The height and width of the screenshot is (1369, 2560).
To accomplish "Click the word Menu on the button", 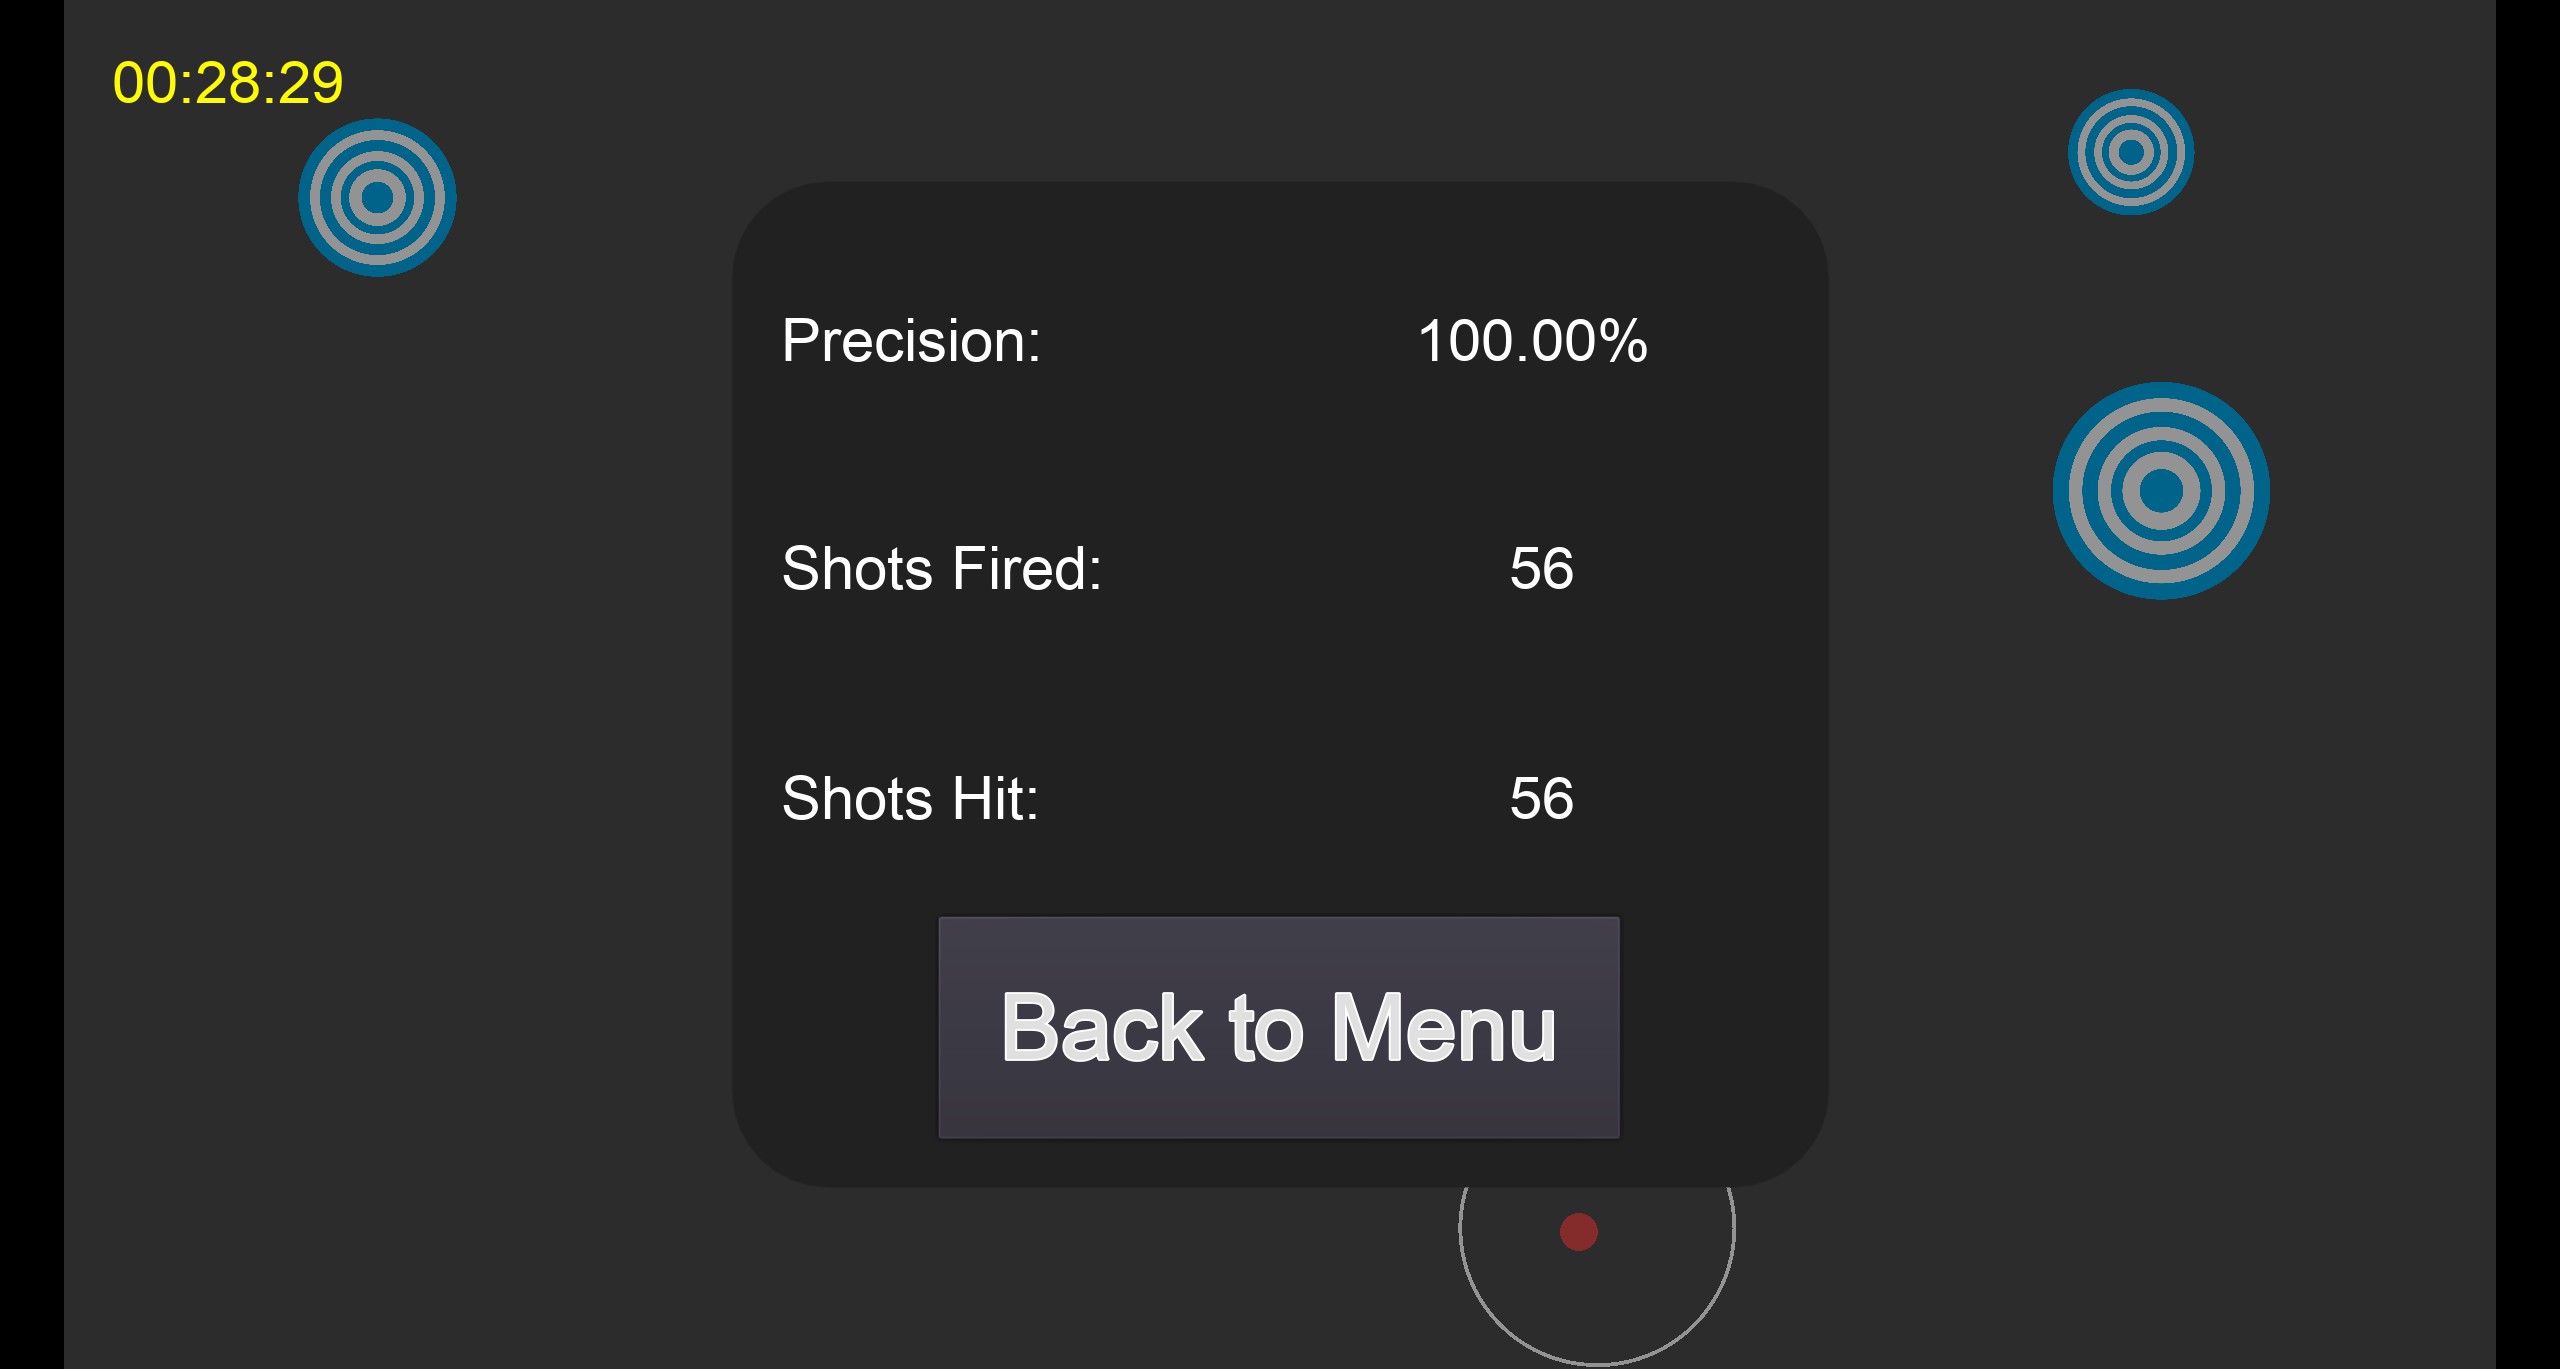I will tap(1443, 1028).
